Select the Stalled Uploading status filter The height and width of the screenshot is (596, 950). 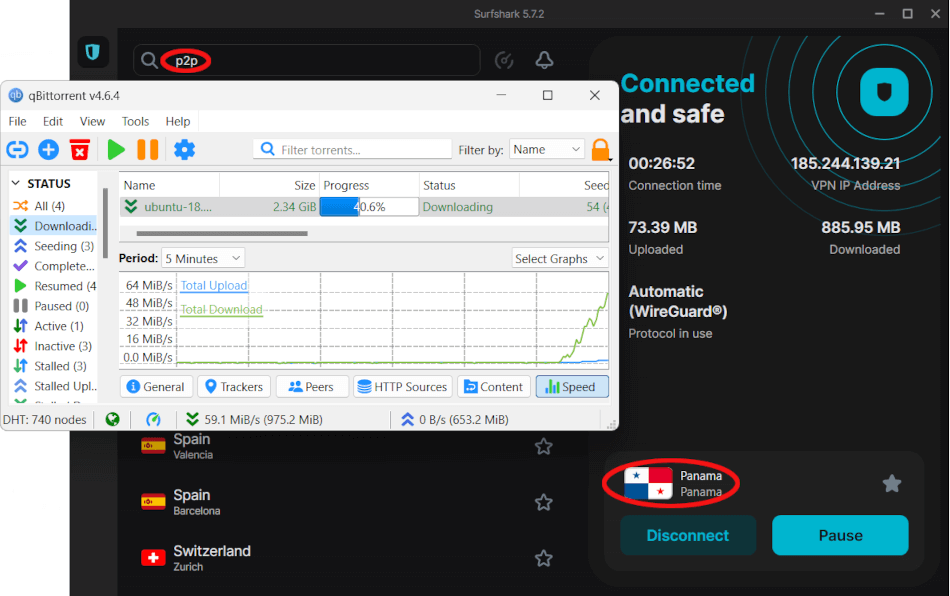53,386
